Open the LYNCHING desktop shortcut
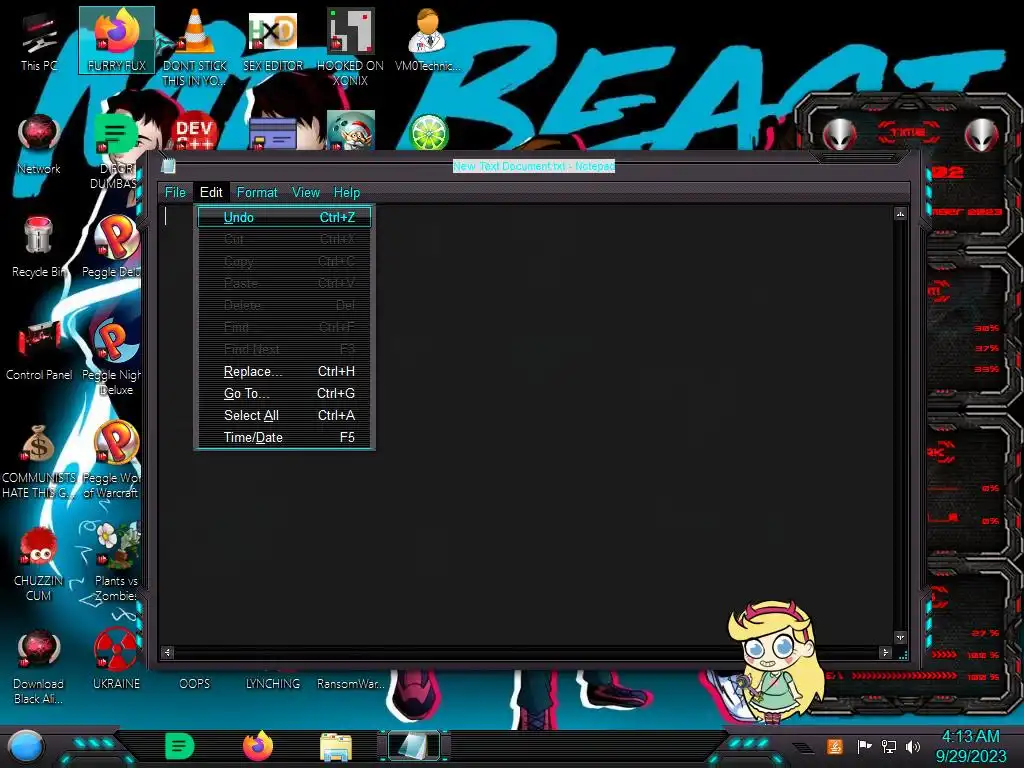The width and height of the screenshot is (1024, 768). [273, 683]
